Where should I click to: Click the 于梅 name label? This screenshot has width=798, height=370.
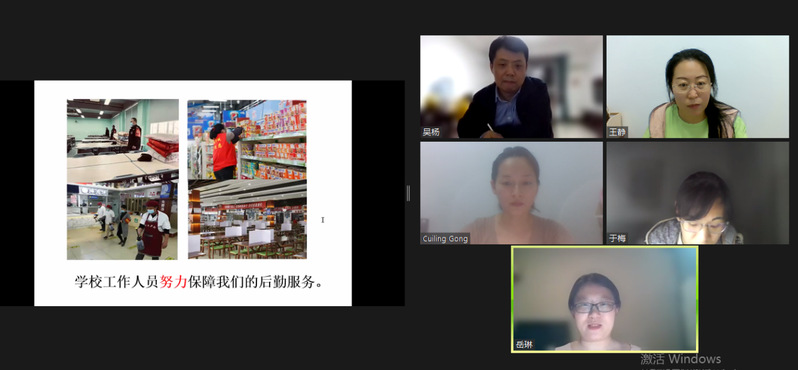(x=617, y=239)
